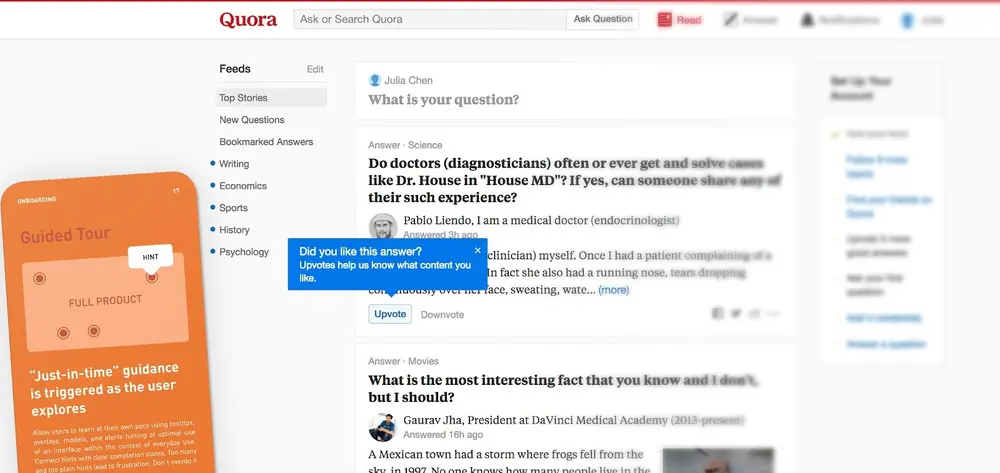The image size is (1000, 473).
Task: Open the Economics topic feed
Action: click(243, 186)
